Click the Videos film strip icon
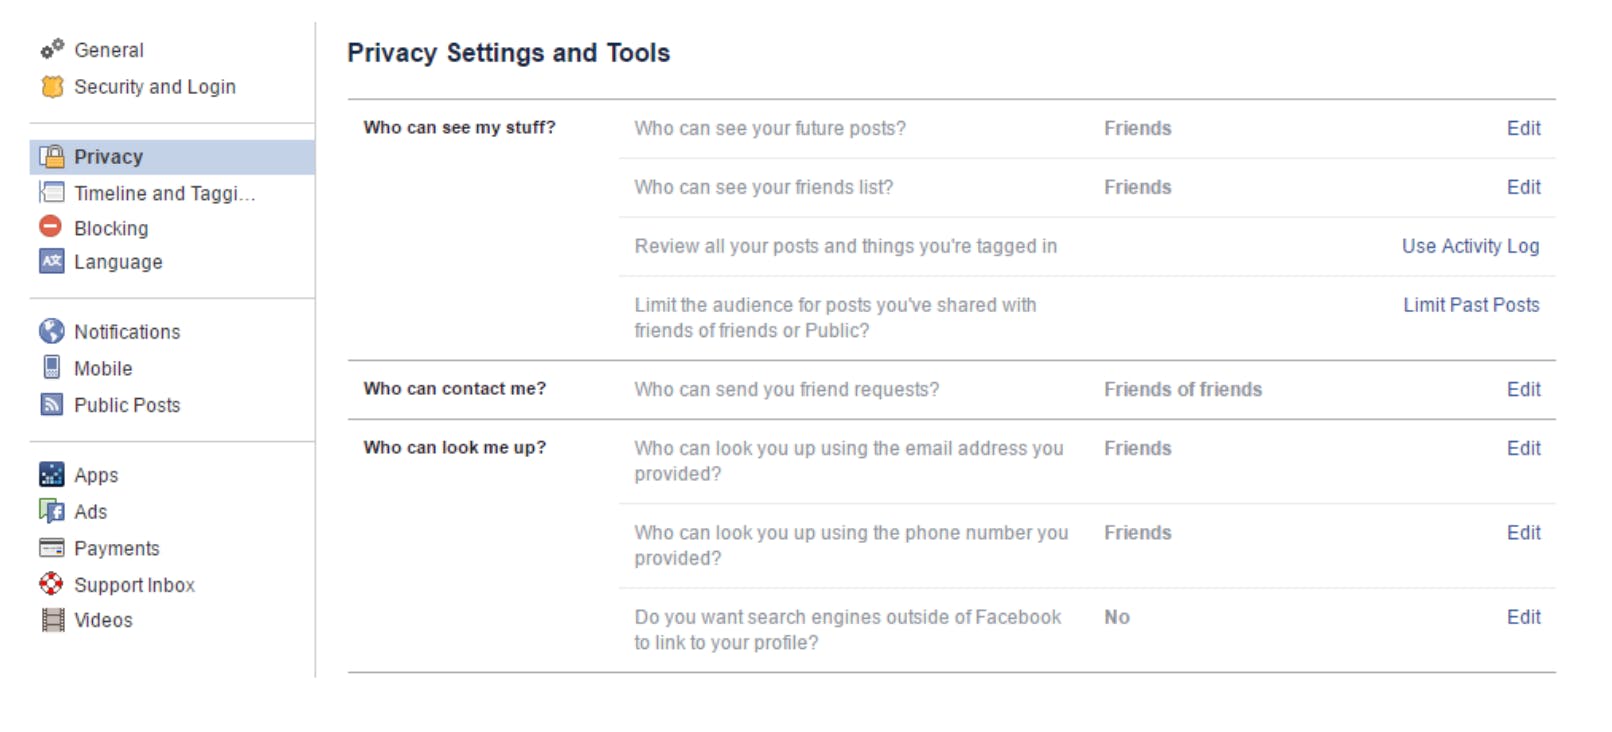 [x=52, y=620]
